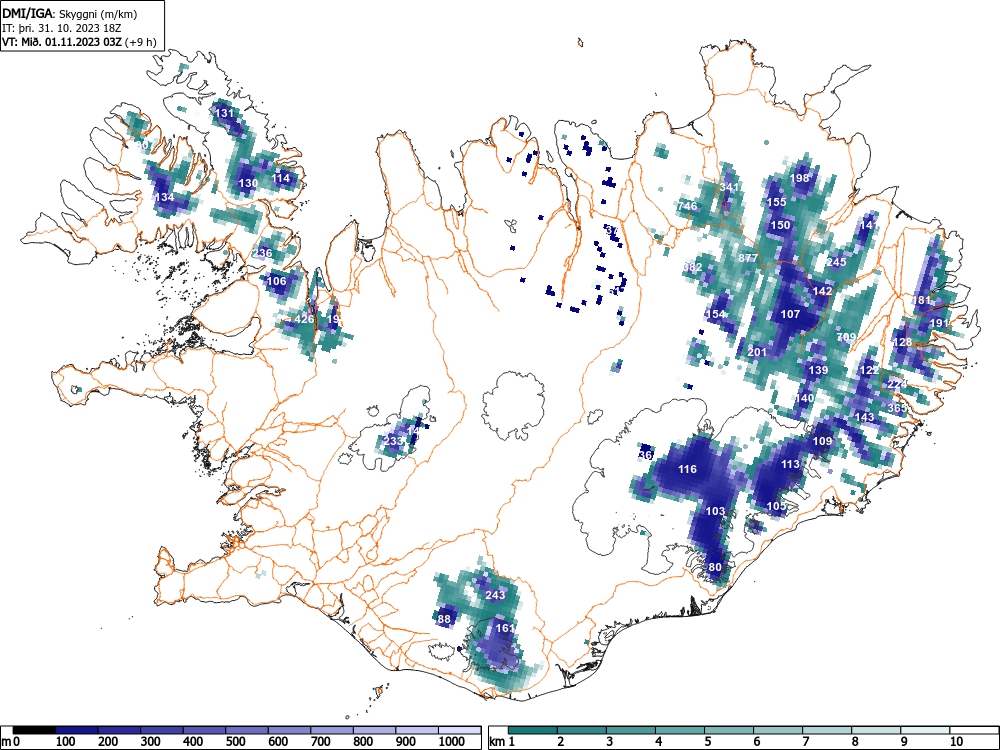
Task: Click the '142' visibility value
Action: coord(823,291)
